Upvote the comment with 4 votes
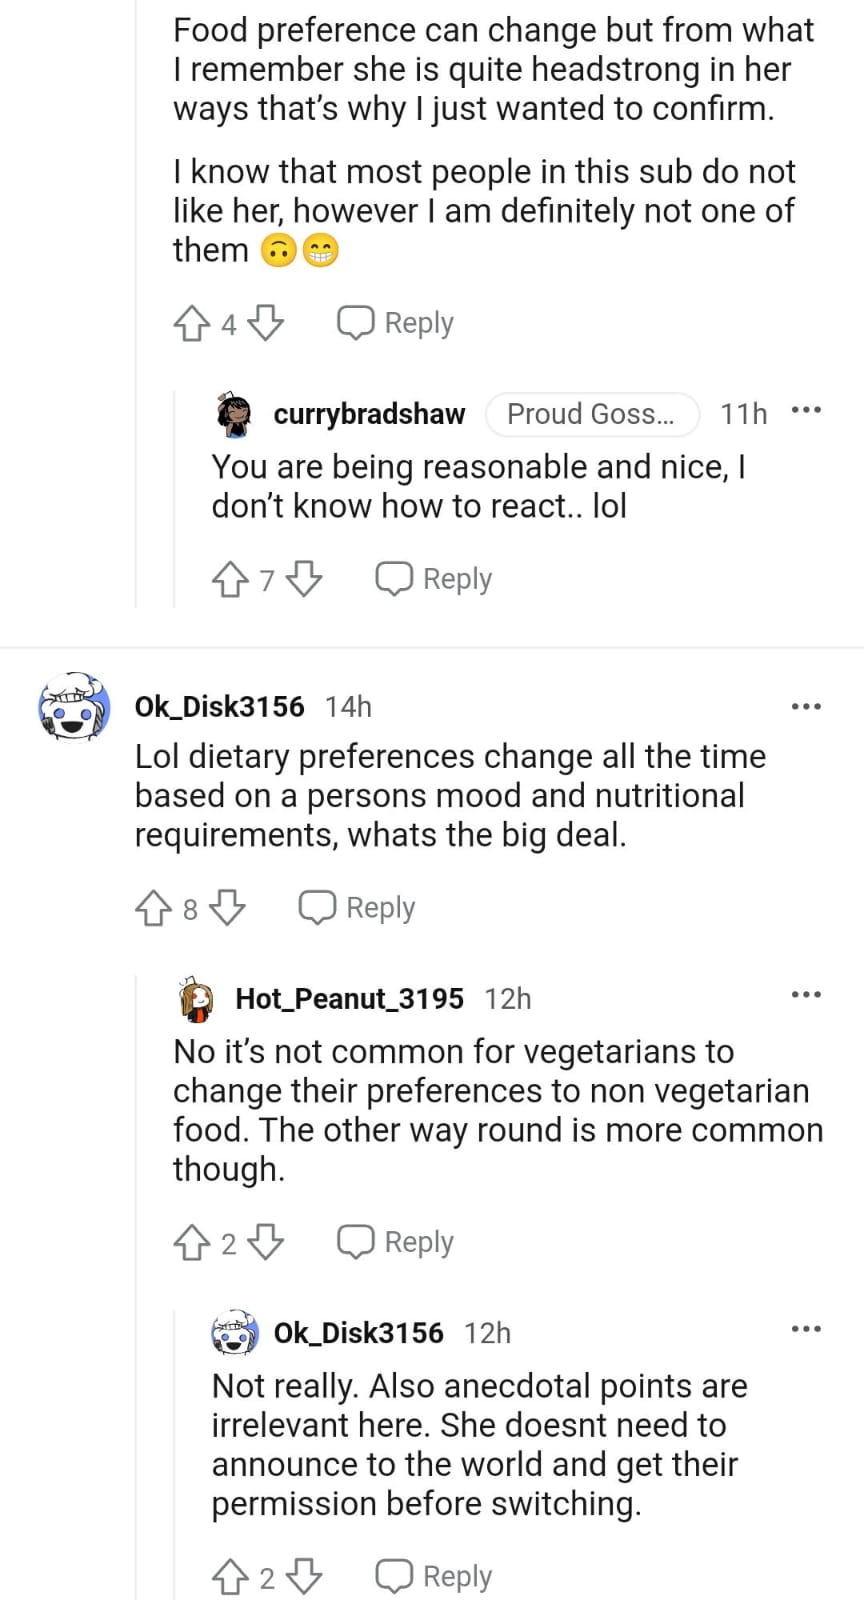Viewport: 864px width, 1600px height. pos(191,323)
